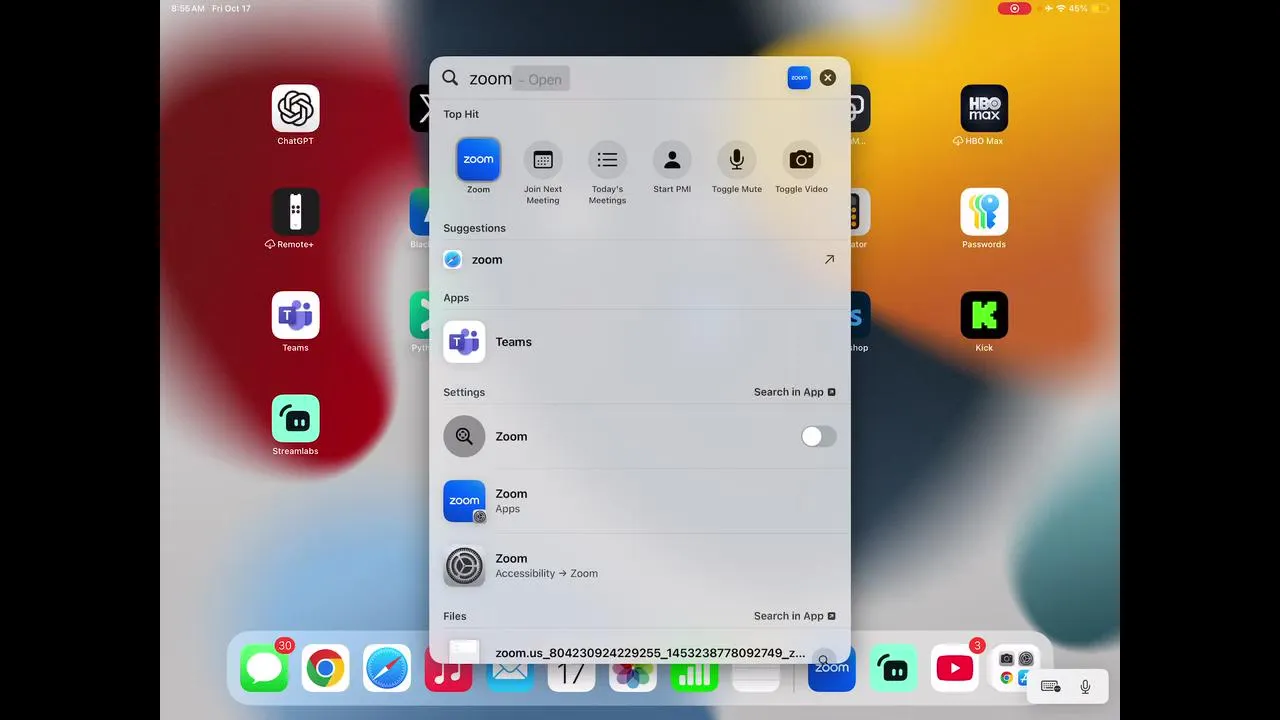This screenshot has width=1280, height=720.
Task: Open the Zoom app in the dock
Action: (x=831, y=672)
